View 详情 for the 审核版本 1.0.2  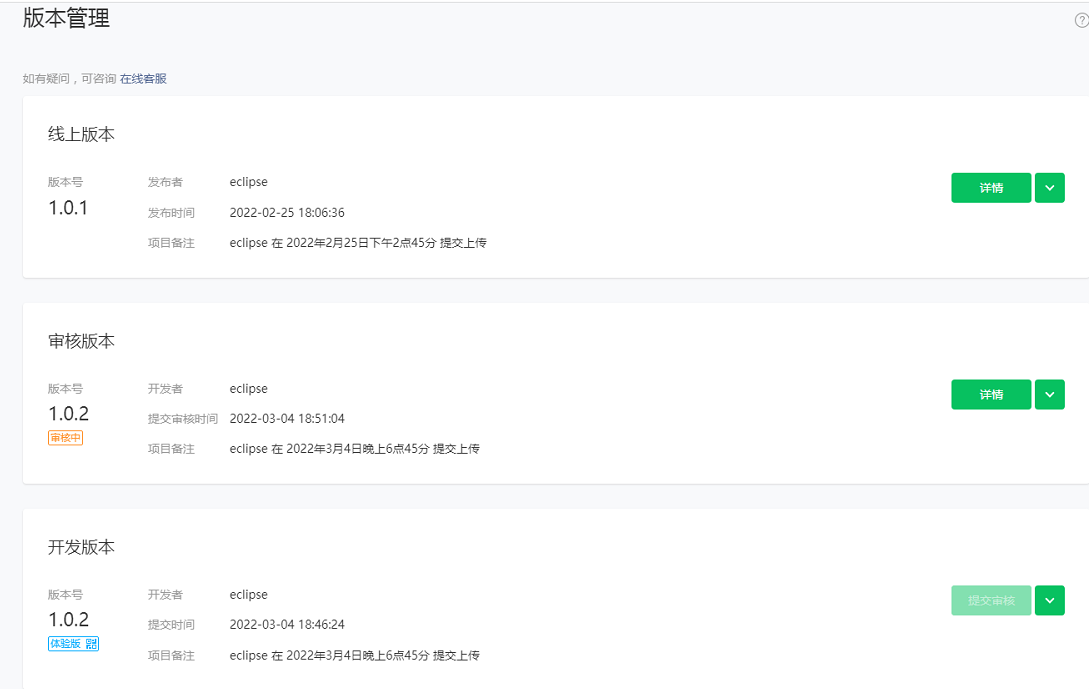click(x=991, y=395)
